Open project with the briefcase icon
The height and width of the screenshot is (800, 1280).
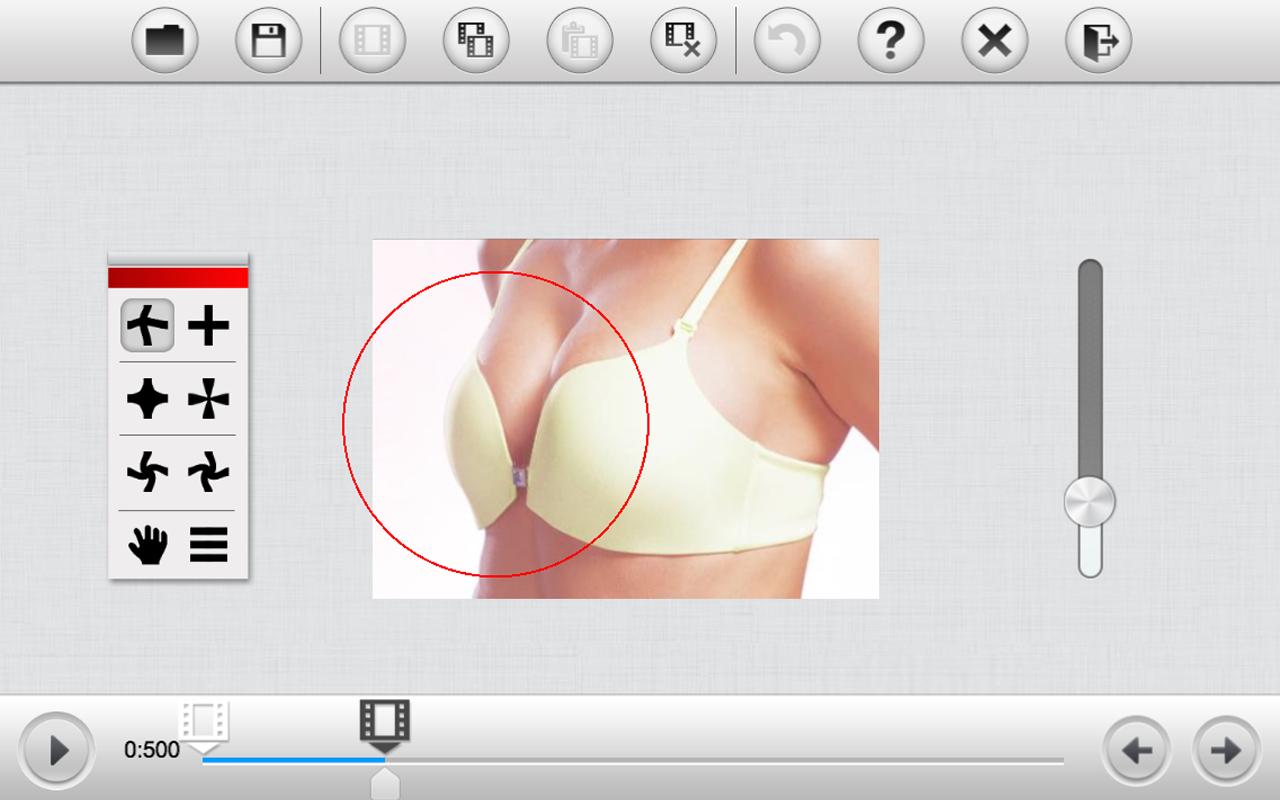click(x=165, y=41)
